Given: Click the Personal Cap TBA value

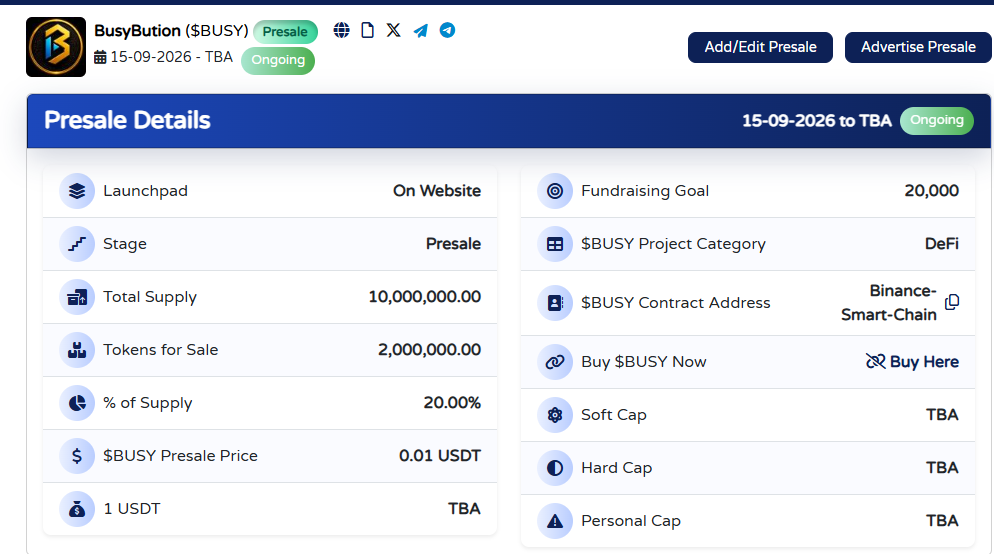Looking at the screenshot, I should [x=942, y=521].
